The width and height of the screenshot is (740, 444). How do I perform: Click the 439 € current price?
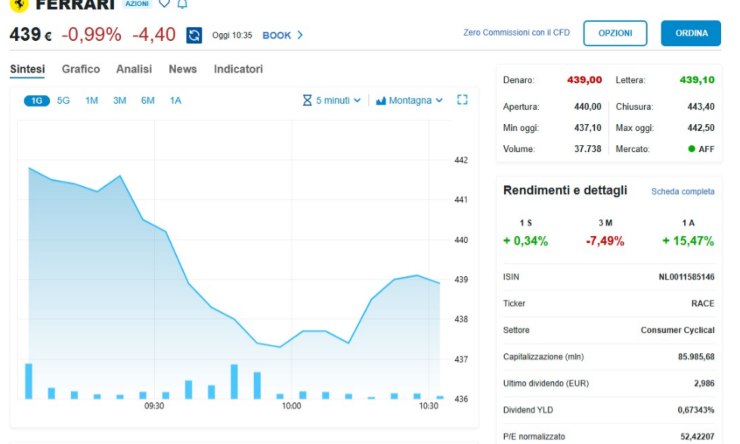coord(31,34)
